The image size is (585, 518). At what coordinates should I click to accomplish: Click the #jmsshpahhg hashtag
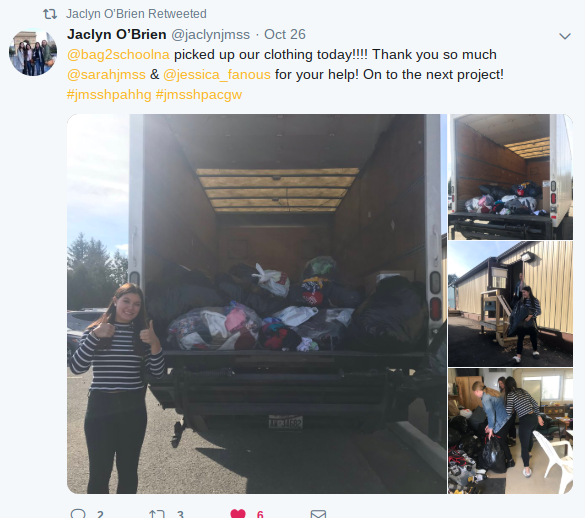[x=109, y=95]
